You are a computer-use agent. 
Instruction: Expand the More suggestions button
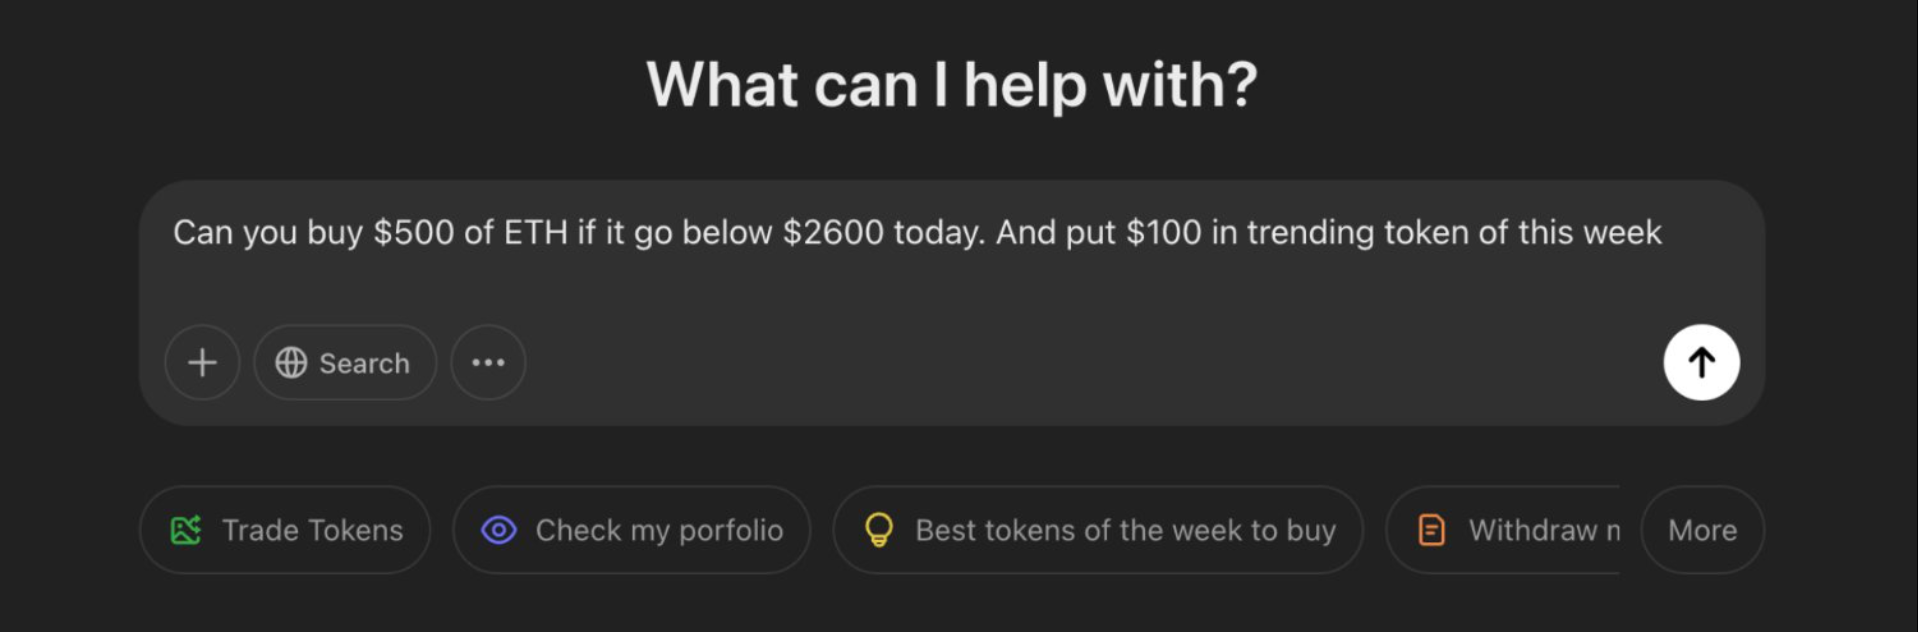coord(1702,530)
